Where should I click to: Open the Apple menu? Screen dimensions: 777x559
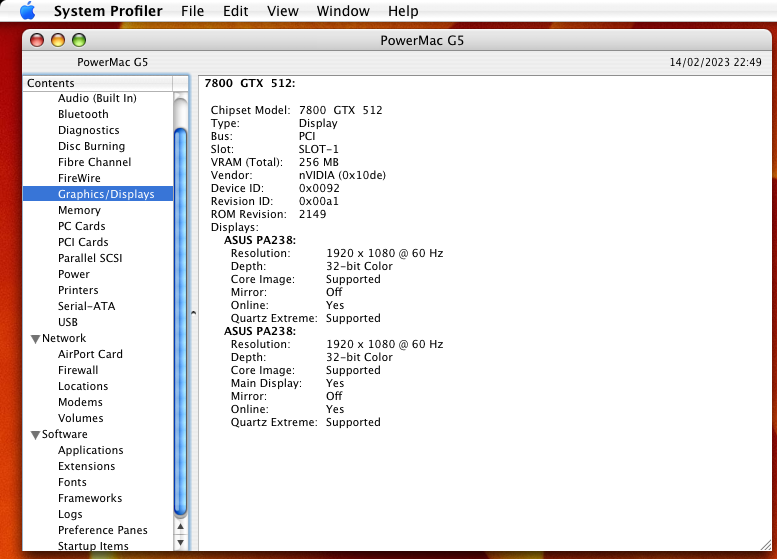(28, 10)
